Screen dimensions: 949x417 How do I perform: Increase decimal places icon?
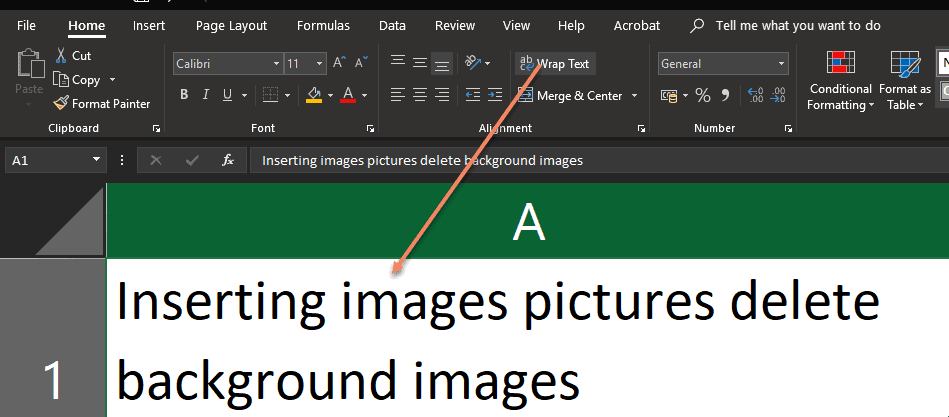tap(755, 96)
